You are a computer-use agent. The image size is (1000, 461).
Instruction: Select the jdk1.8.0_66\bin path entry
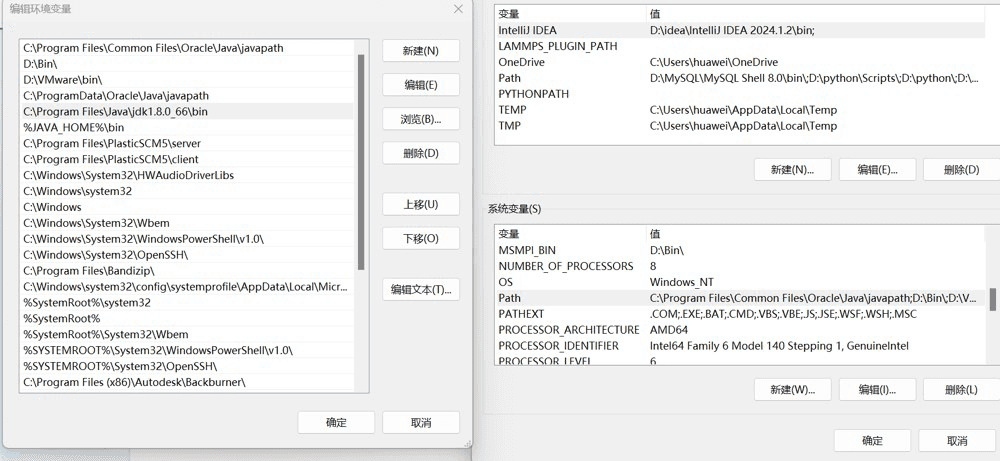(x=186, y=112)
